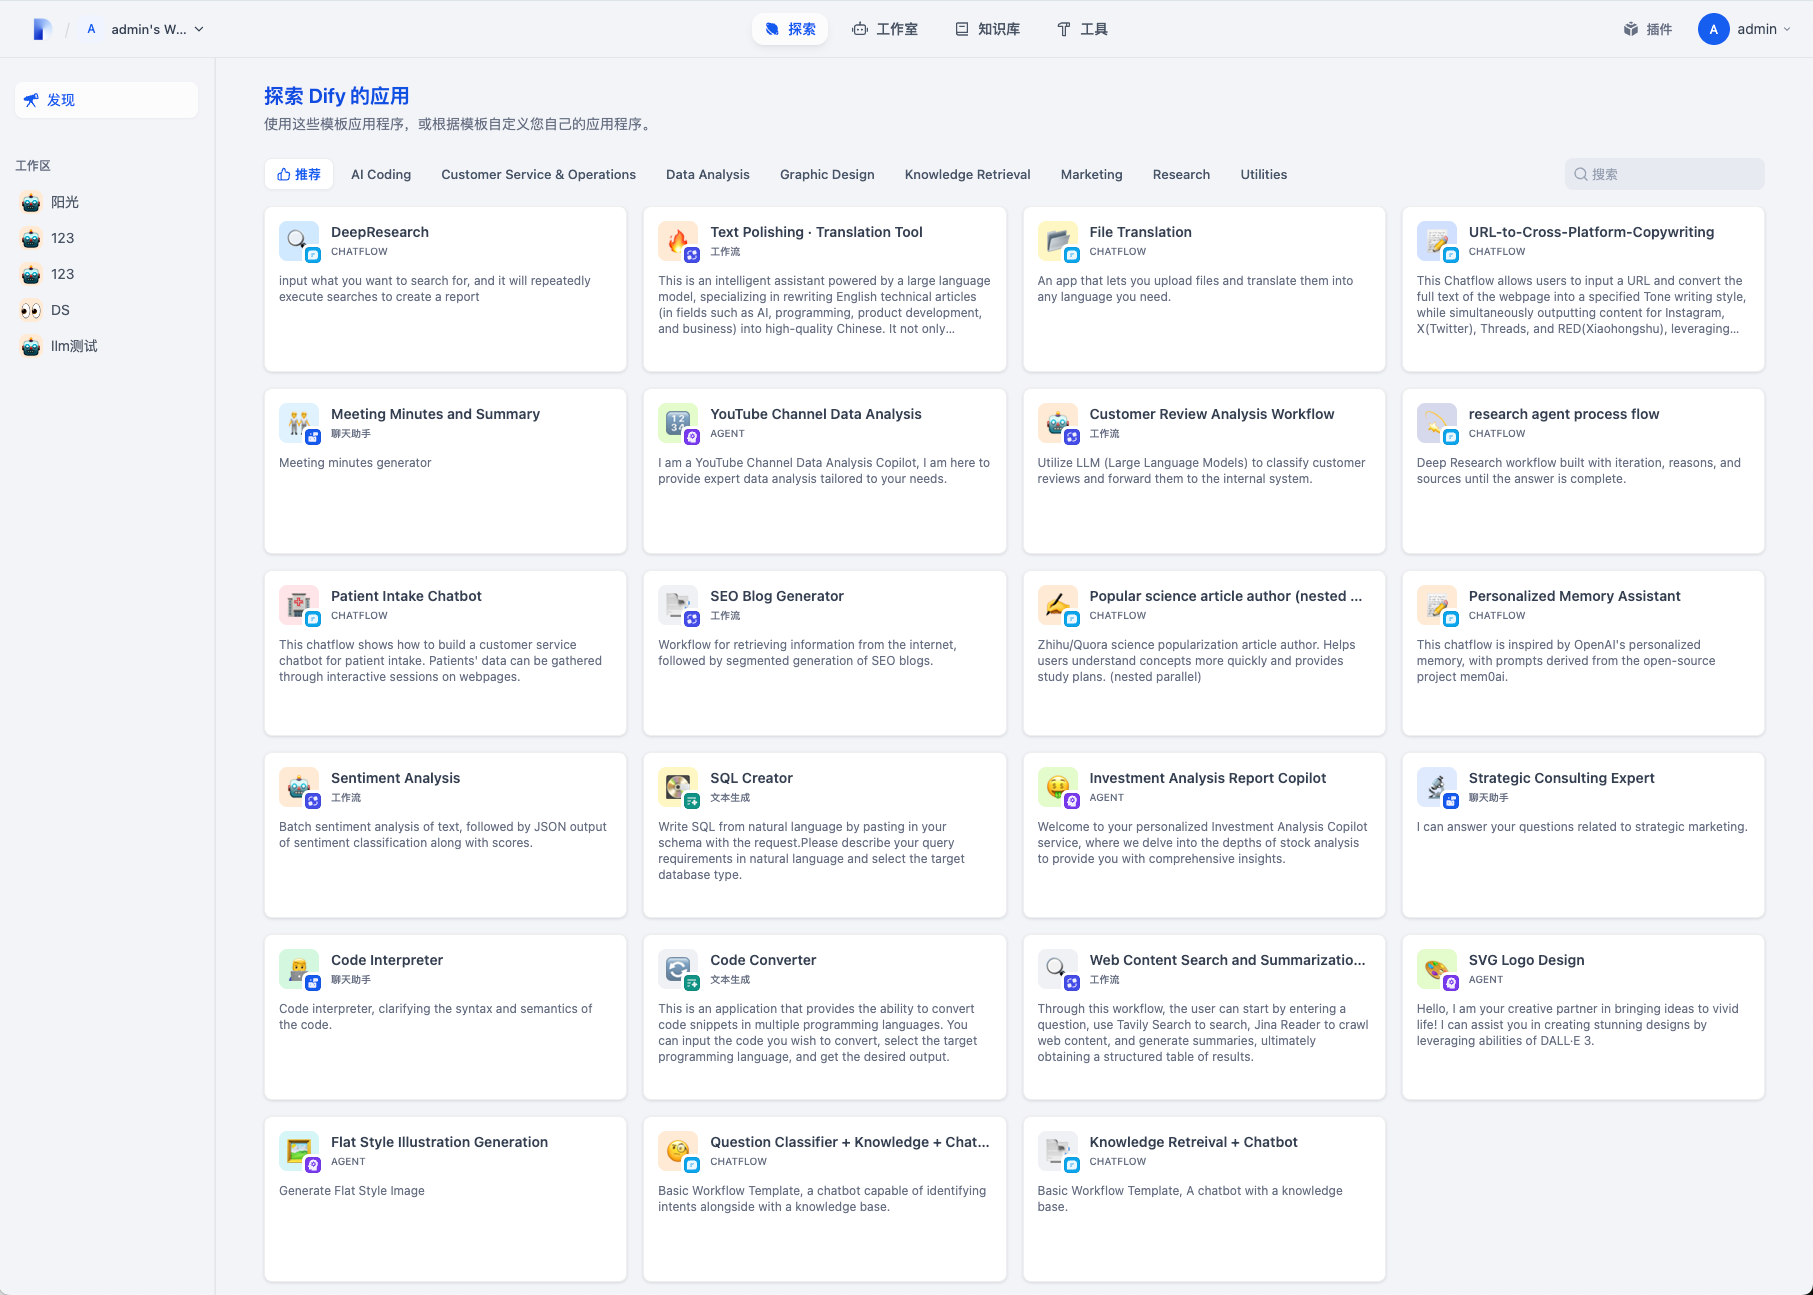Open the DeepResearch magnifier app icon

298,241
